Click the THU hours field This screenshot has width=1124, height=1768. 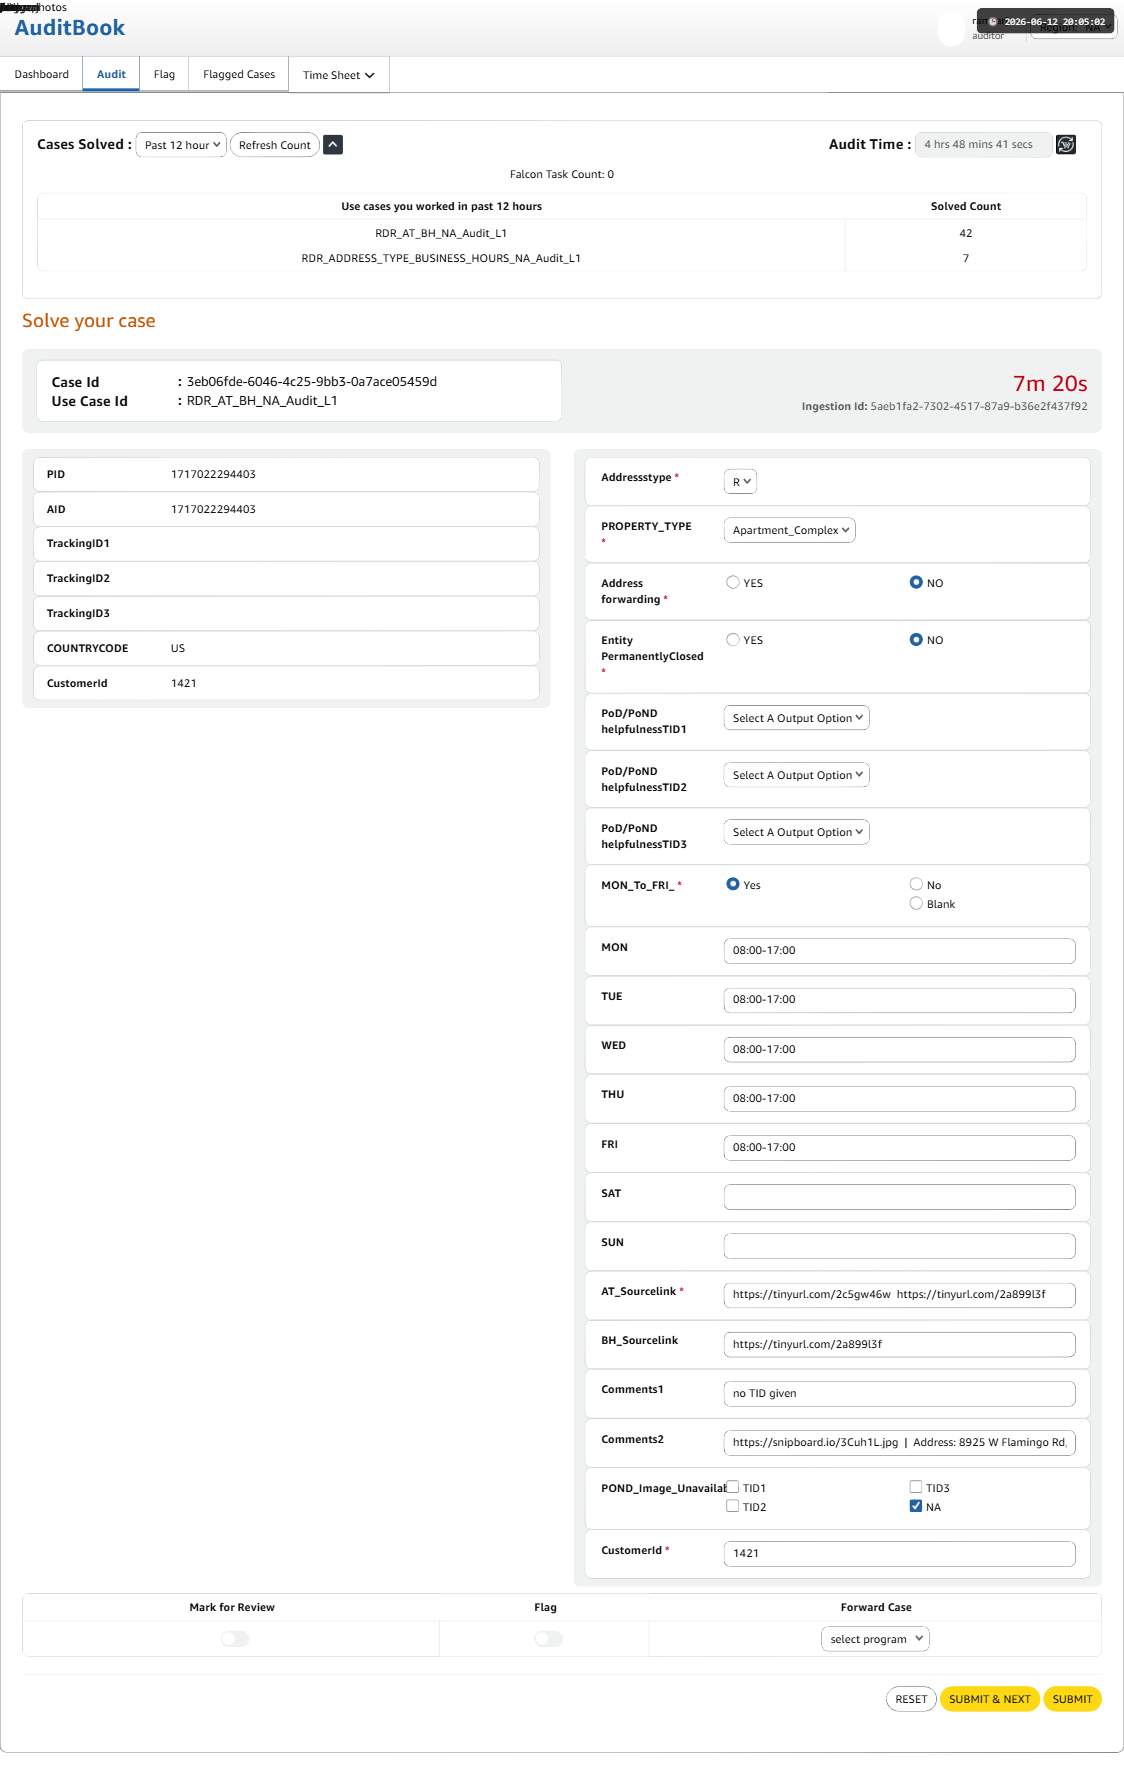click(x=900, y=1098)
